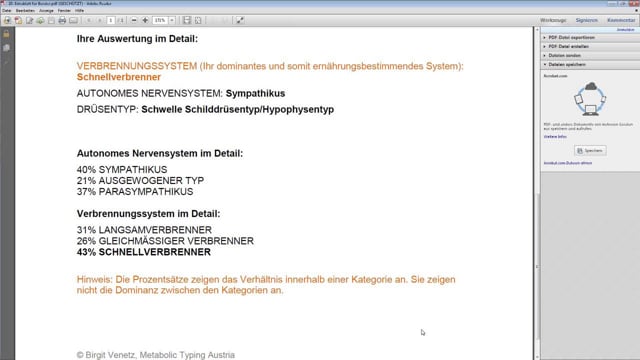Click the '43% SCHNELLVERBRENNER' line
This screenshot has height=360, width=640.
point(144,252)
